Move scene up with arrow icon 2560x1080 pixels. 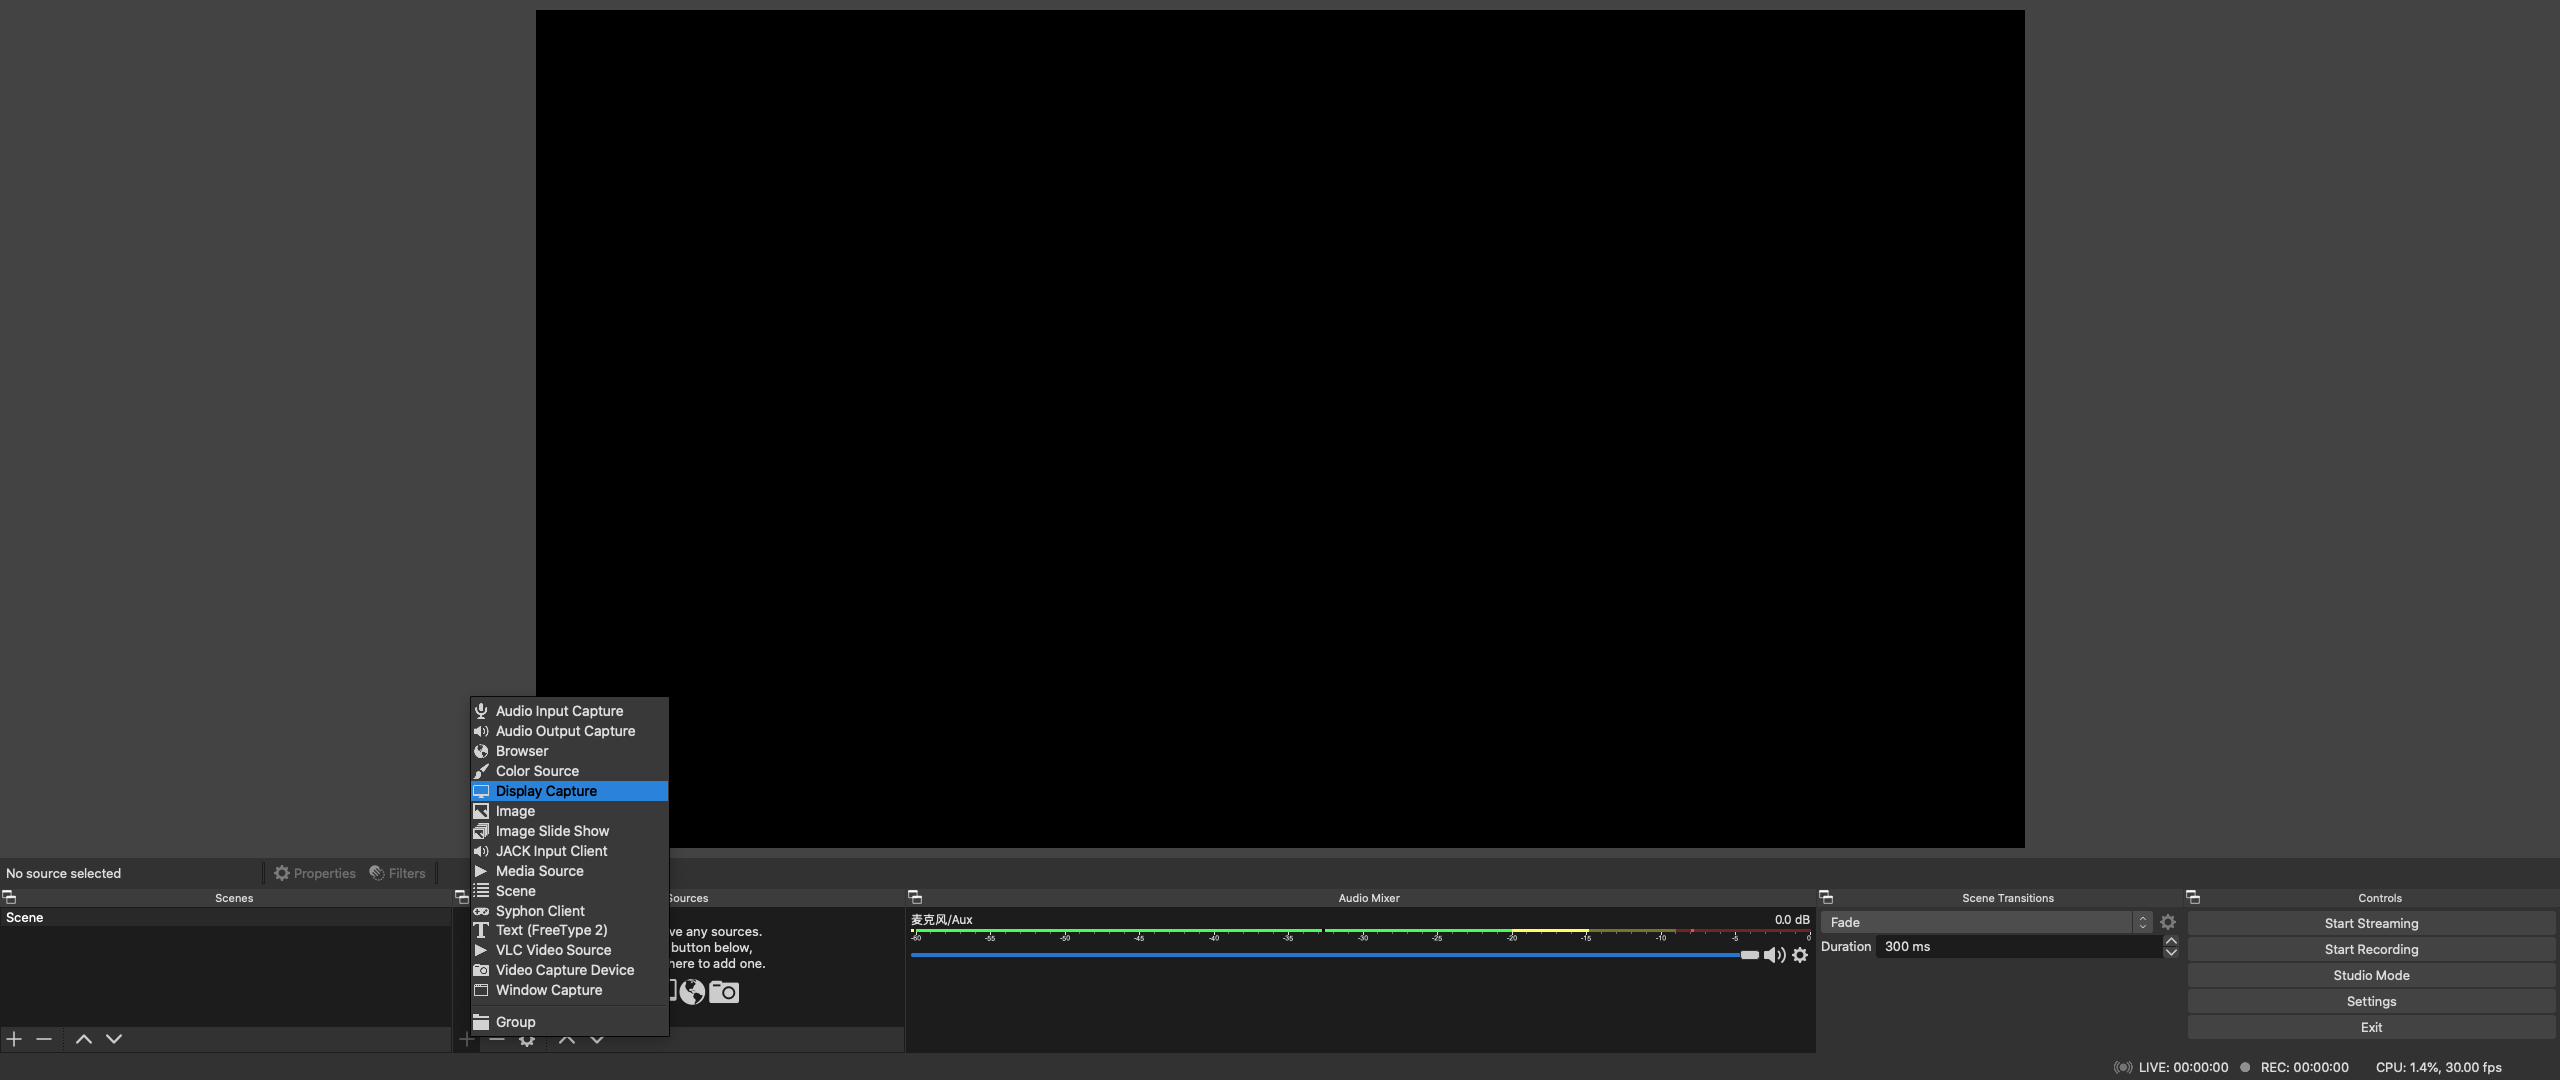(84, 1039)
